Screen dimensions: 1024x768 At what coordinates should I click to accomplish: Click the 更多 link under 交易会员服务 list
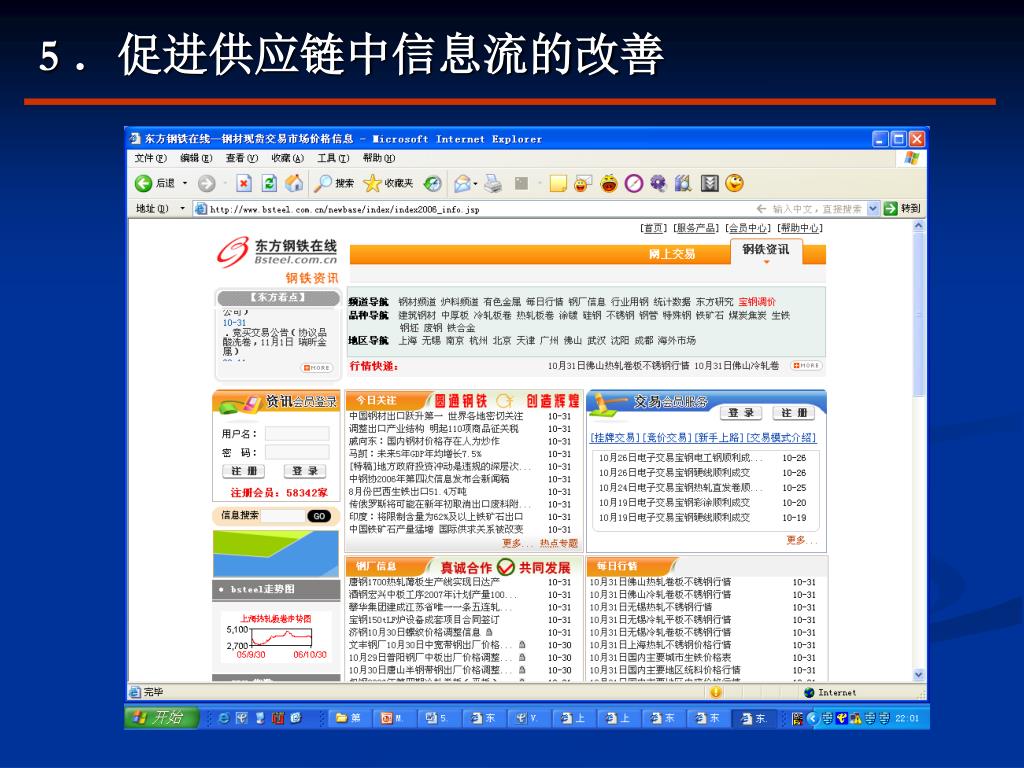pos(801,540)
